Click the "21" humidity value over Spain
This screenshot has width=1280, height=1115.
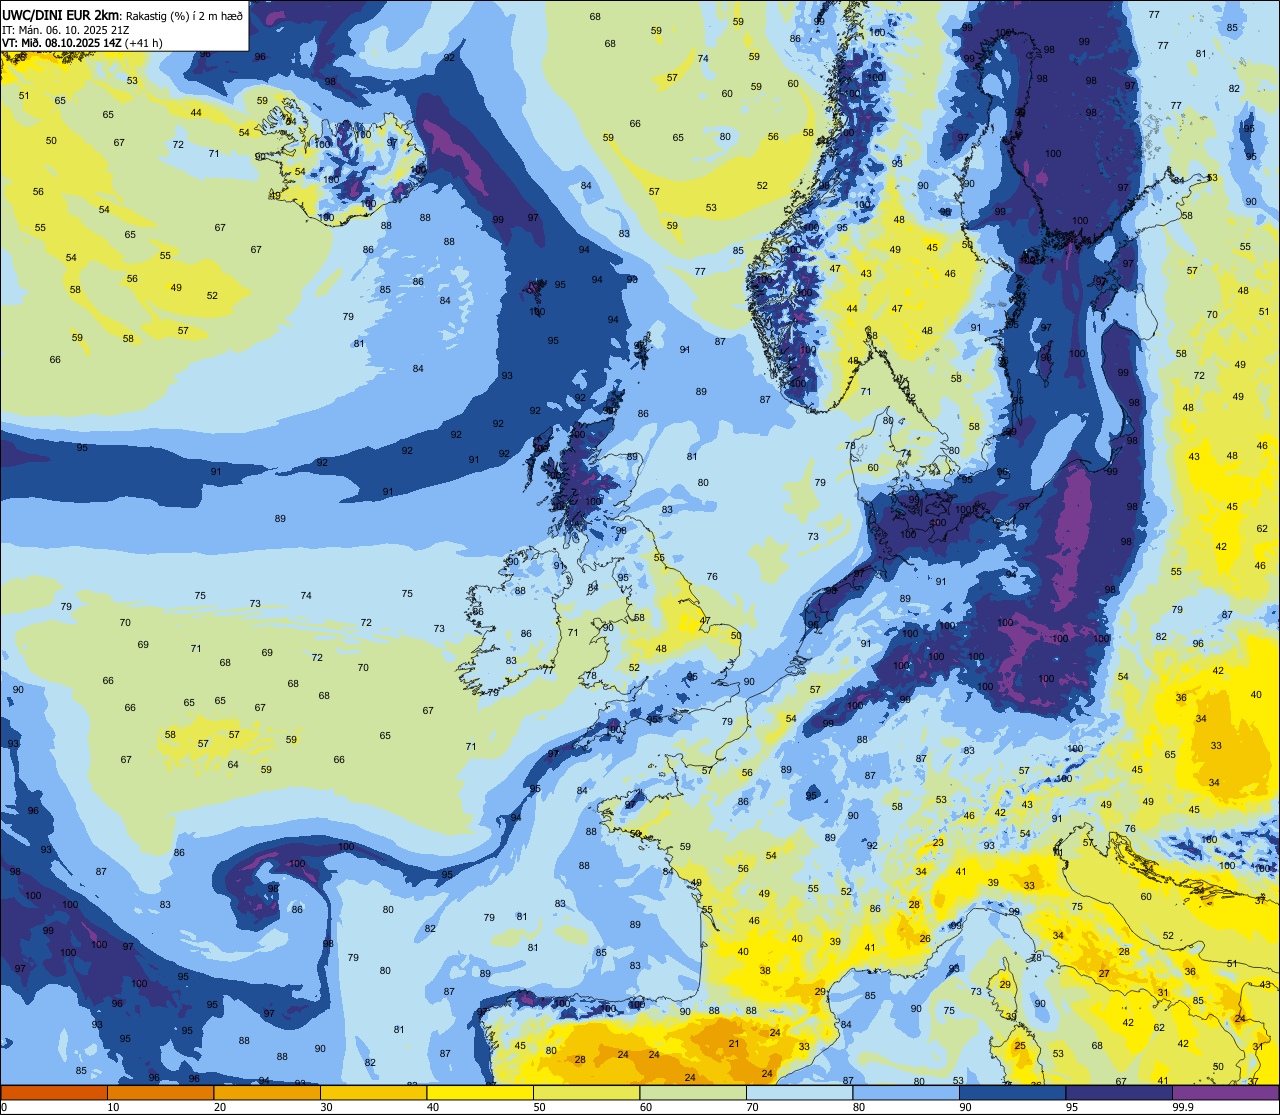(733, 1043)
